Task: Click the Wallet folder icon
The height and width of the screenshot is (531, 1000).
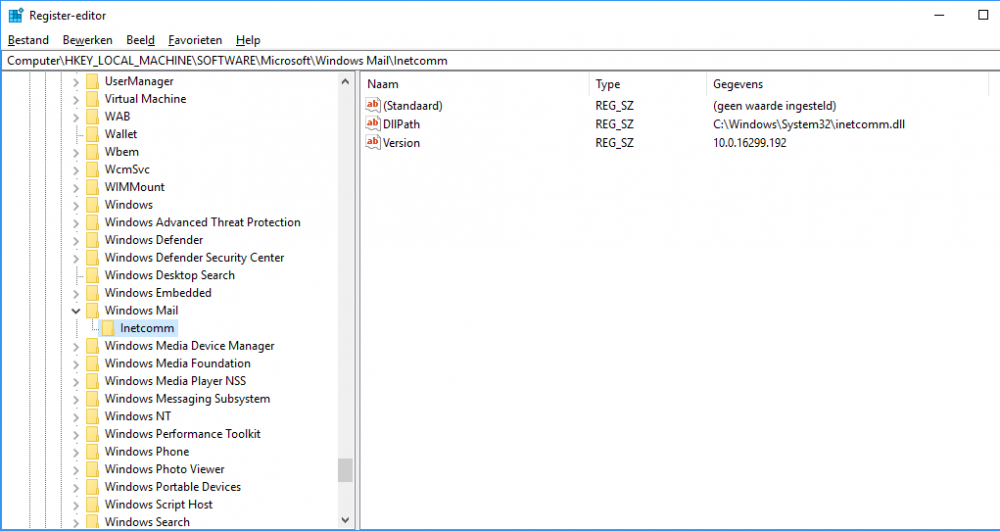Action: tap(92, 134)
